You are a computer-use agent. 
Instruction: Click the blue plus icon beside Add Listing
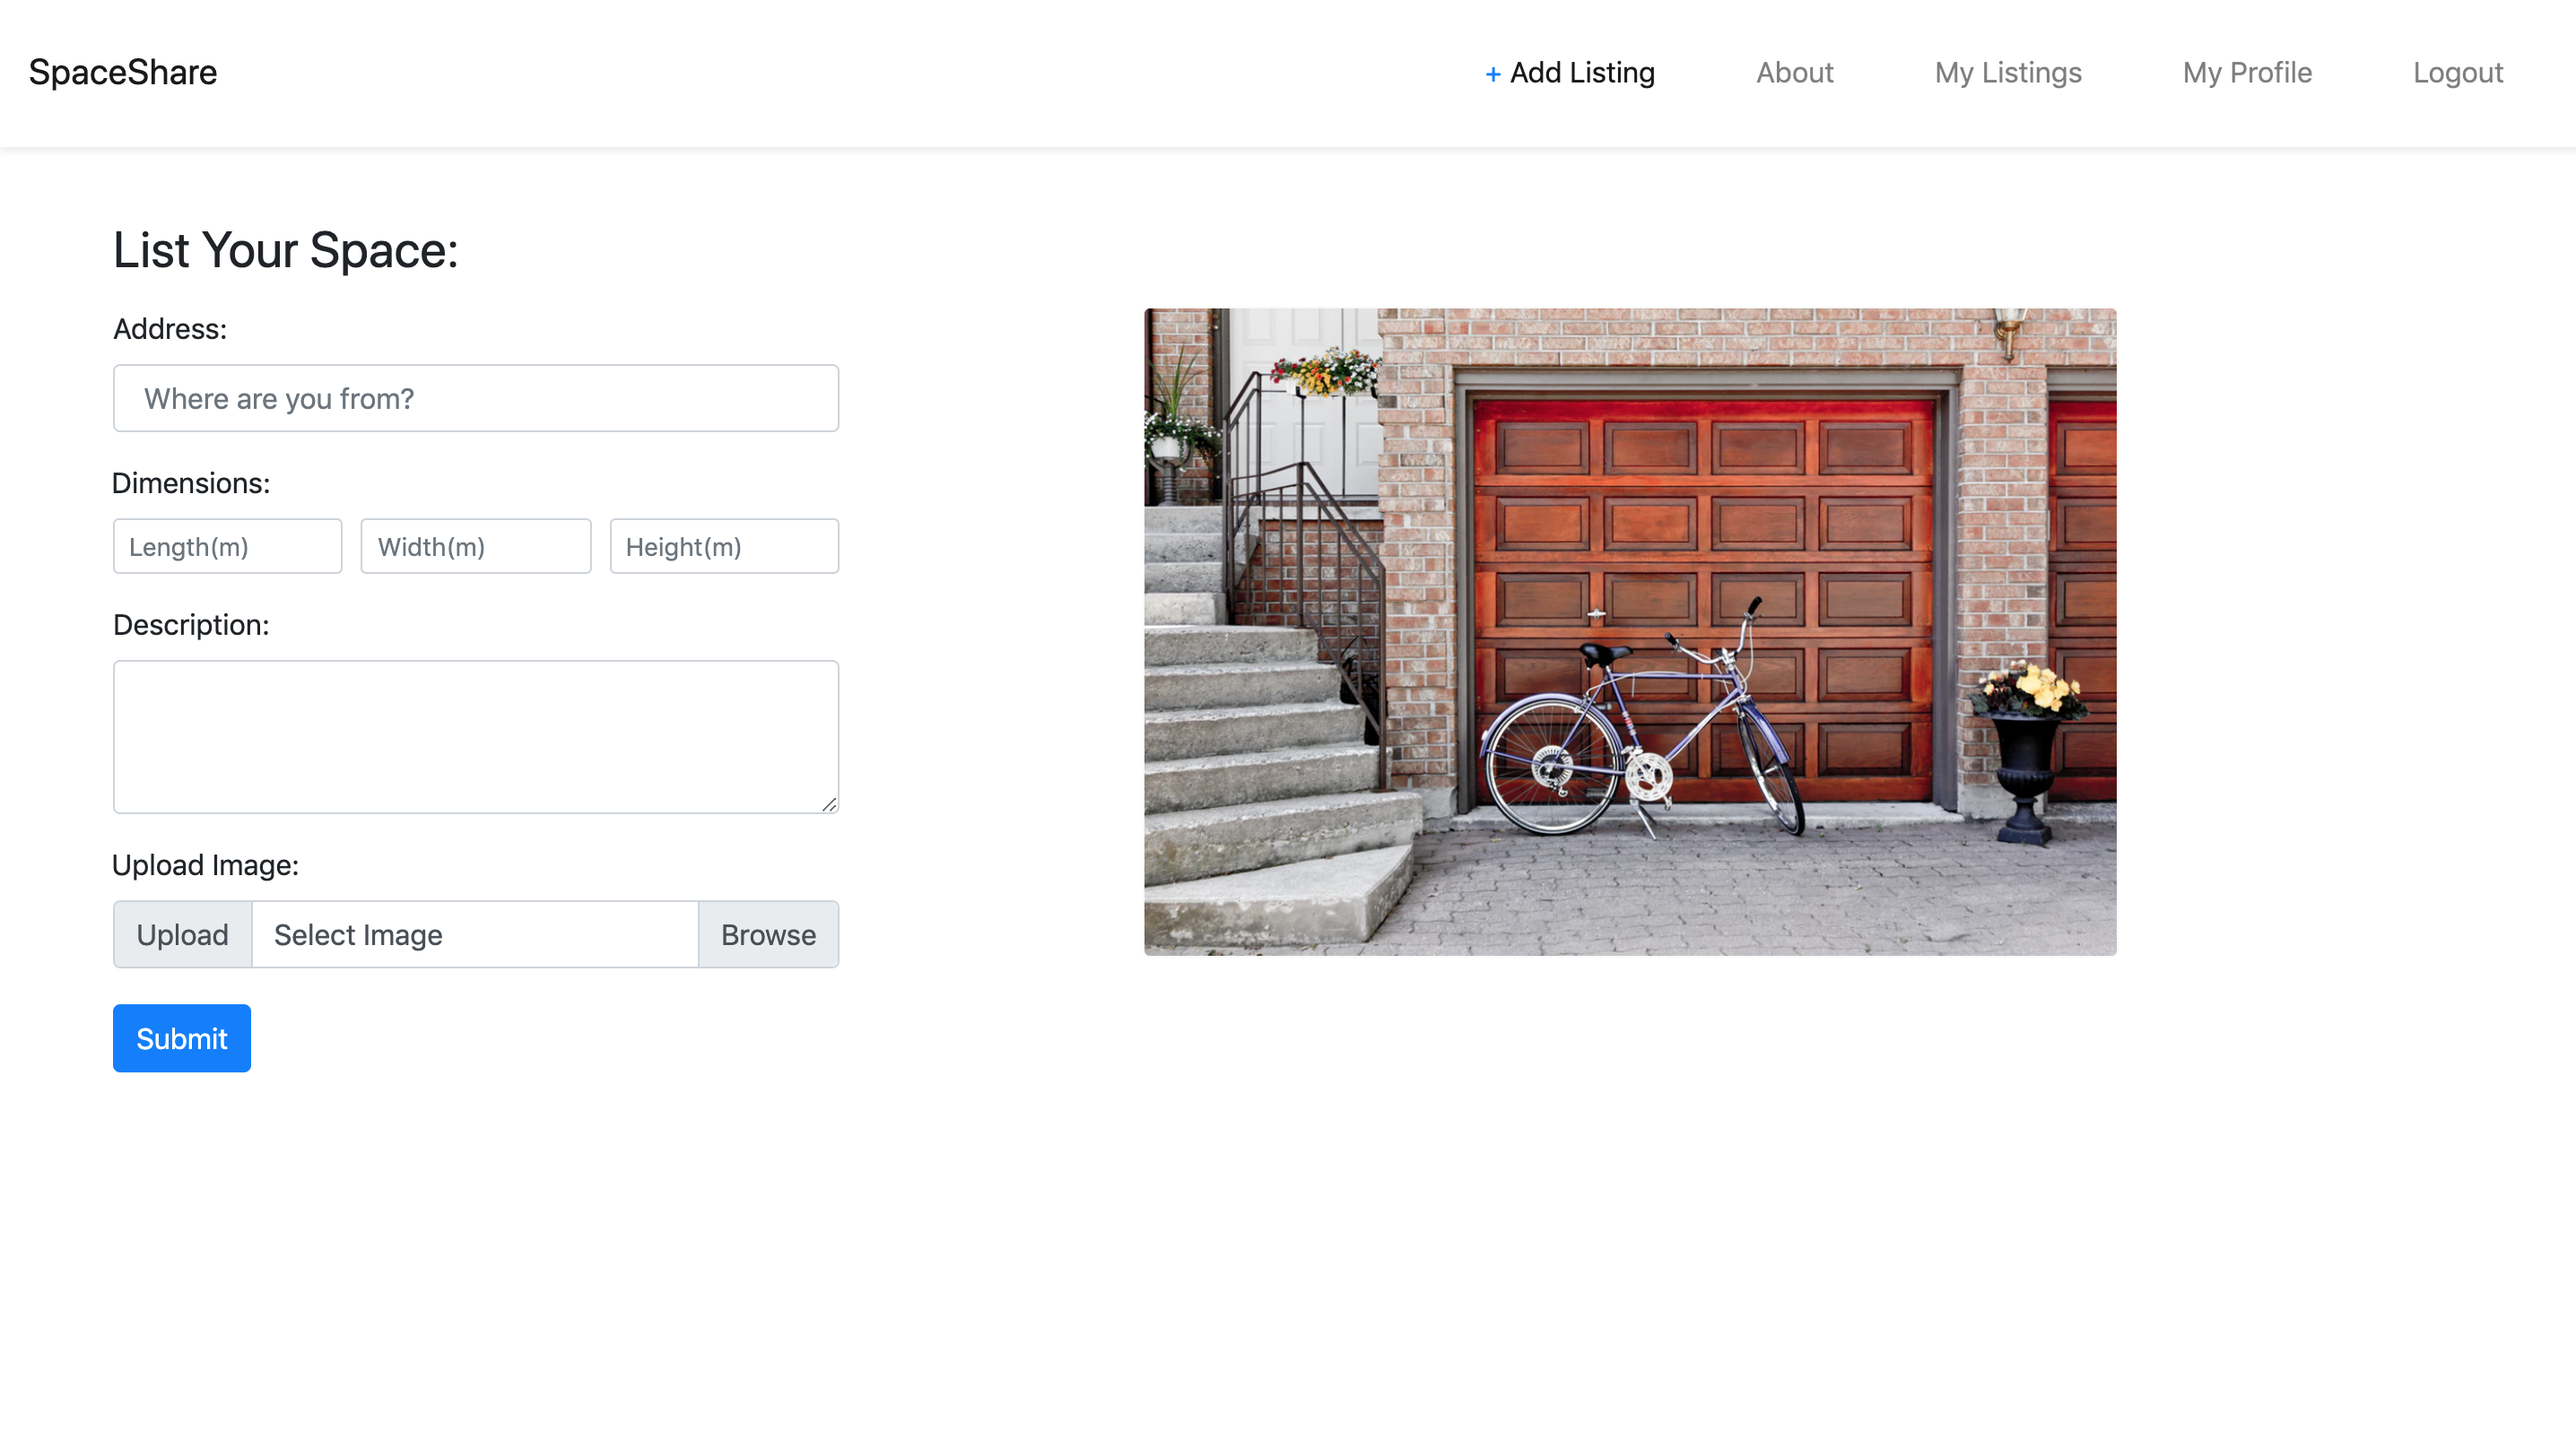(x=1492, y=74)
